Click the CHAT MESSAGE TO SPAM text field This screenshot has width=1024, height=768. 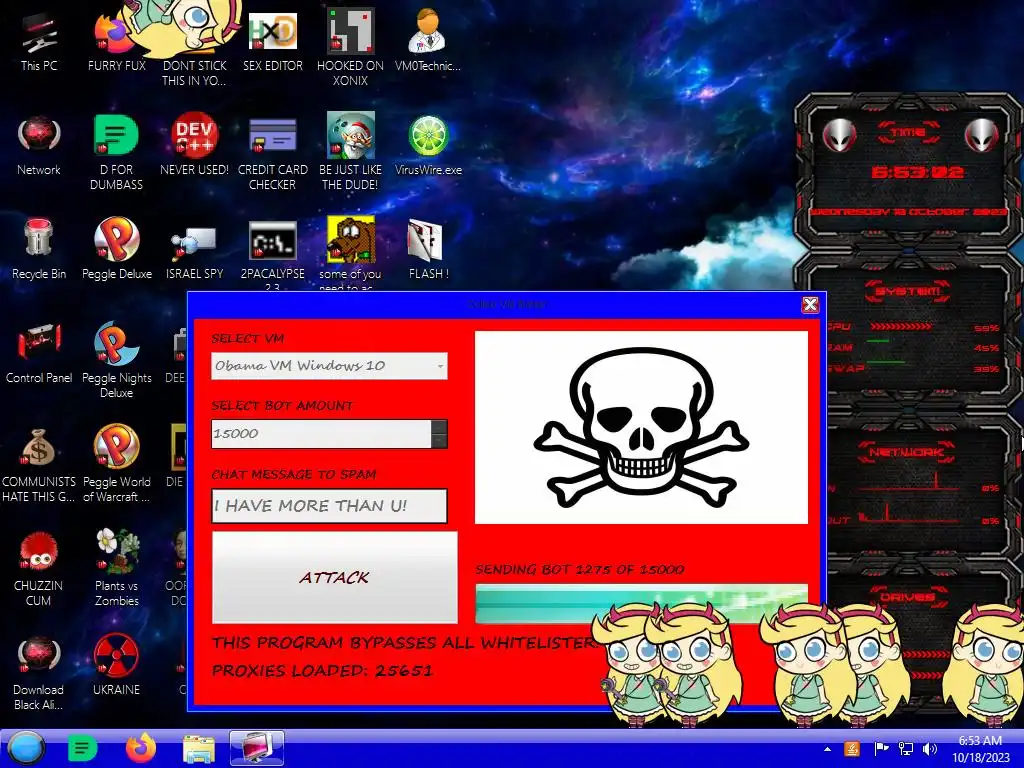click(x=329, y=506)
